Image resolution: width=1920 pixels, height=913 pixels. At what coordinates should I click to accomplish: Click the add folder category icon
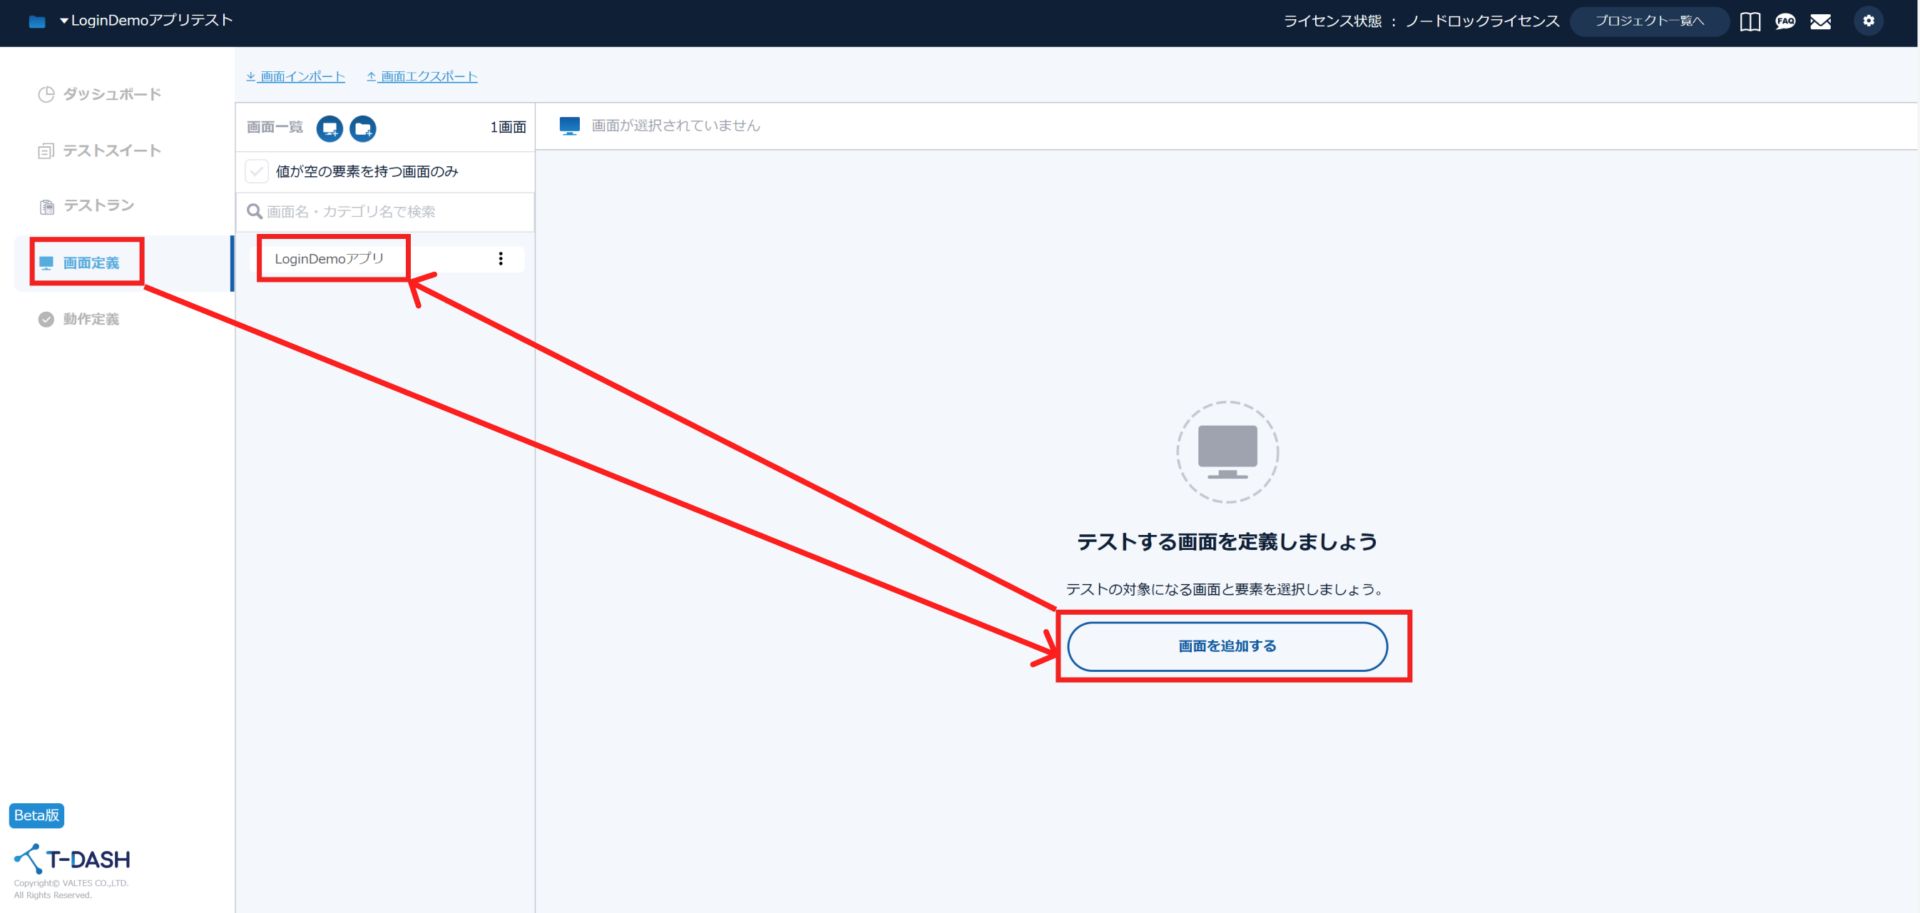point(363,128)
